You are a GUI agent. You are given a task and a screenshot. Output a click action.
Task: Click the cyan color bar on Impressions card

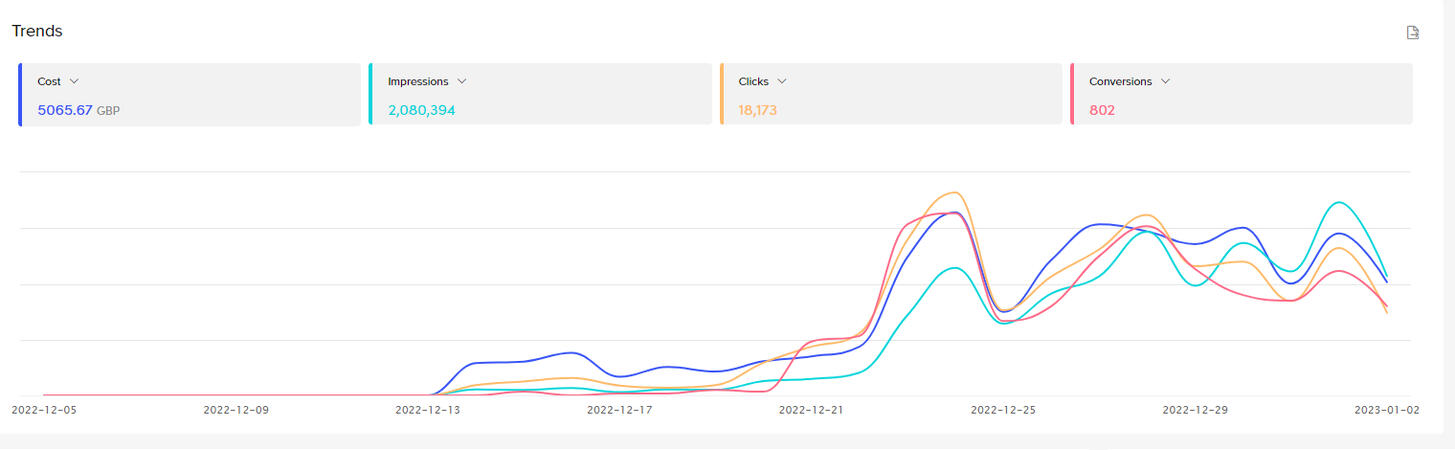pos(371,94)
